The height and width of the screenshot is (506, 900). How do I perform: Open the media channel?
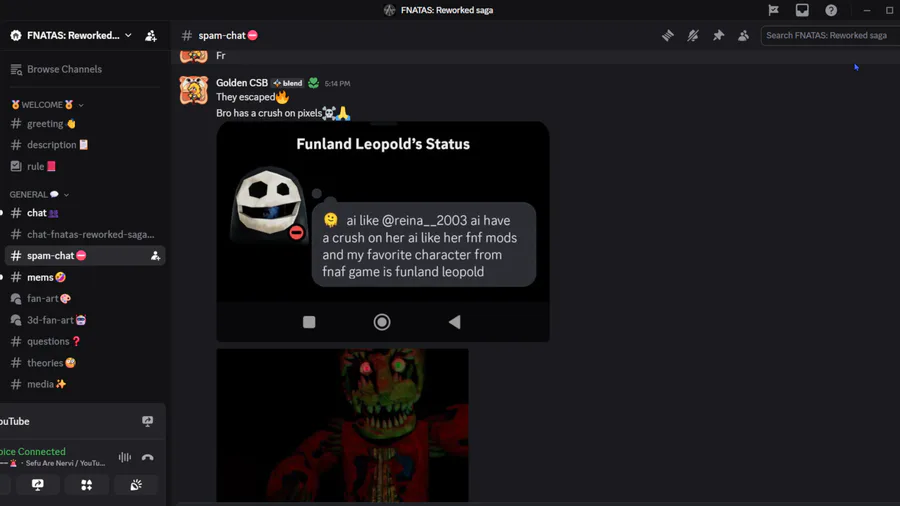(84, 384)
